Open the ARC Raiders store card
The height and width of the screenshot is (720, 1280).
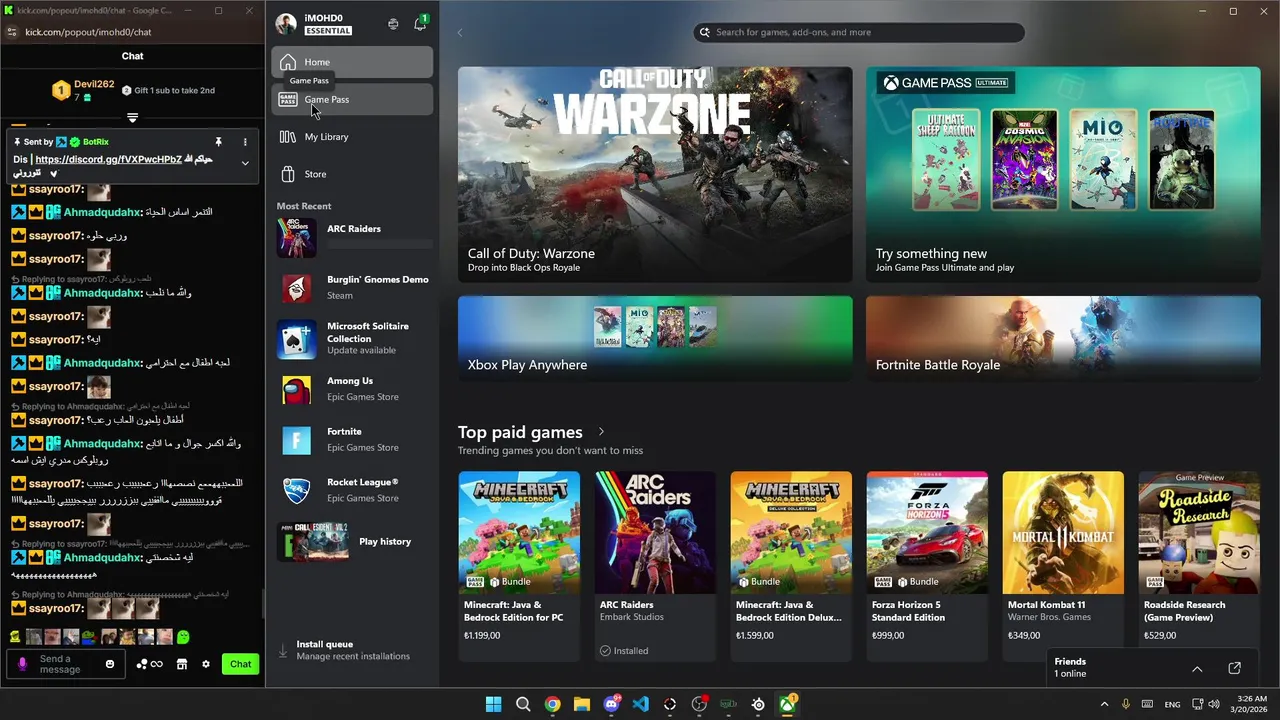(x=655, y=566)
